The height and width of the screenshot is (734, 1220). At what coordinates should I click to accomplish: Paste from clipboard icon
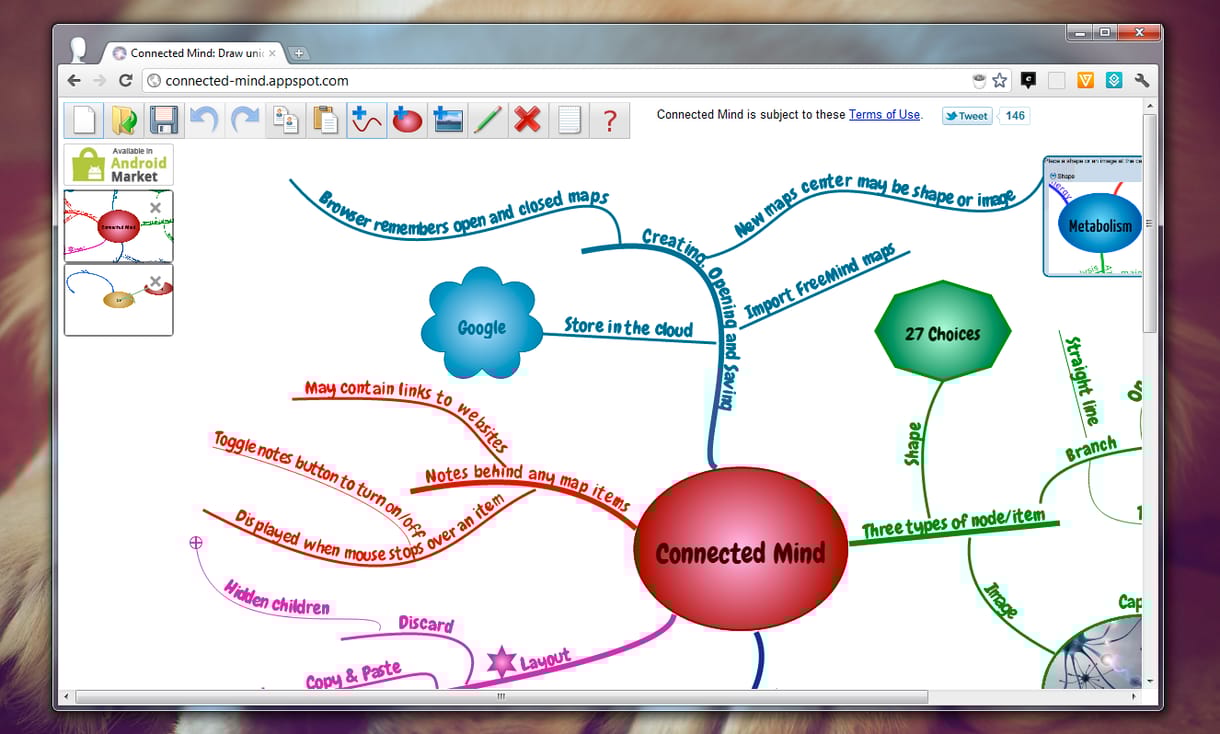326,120
